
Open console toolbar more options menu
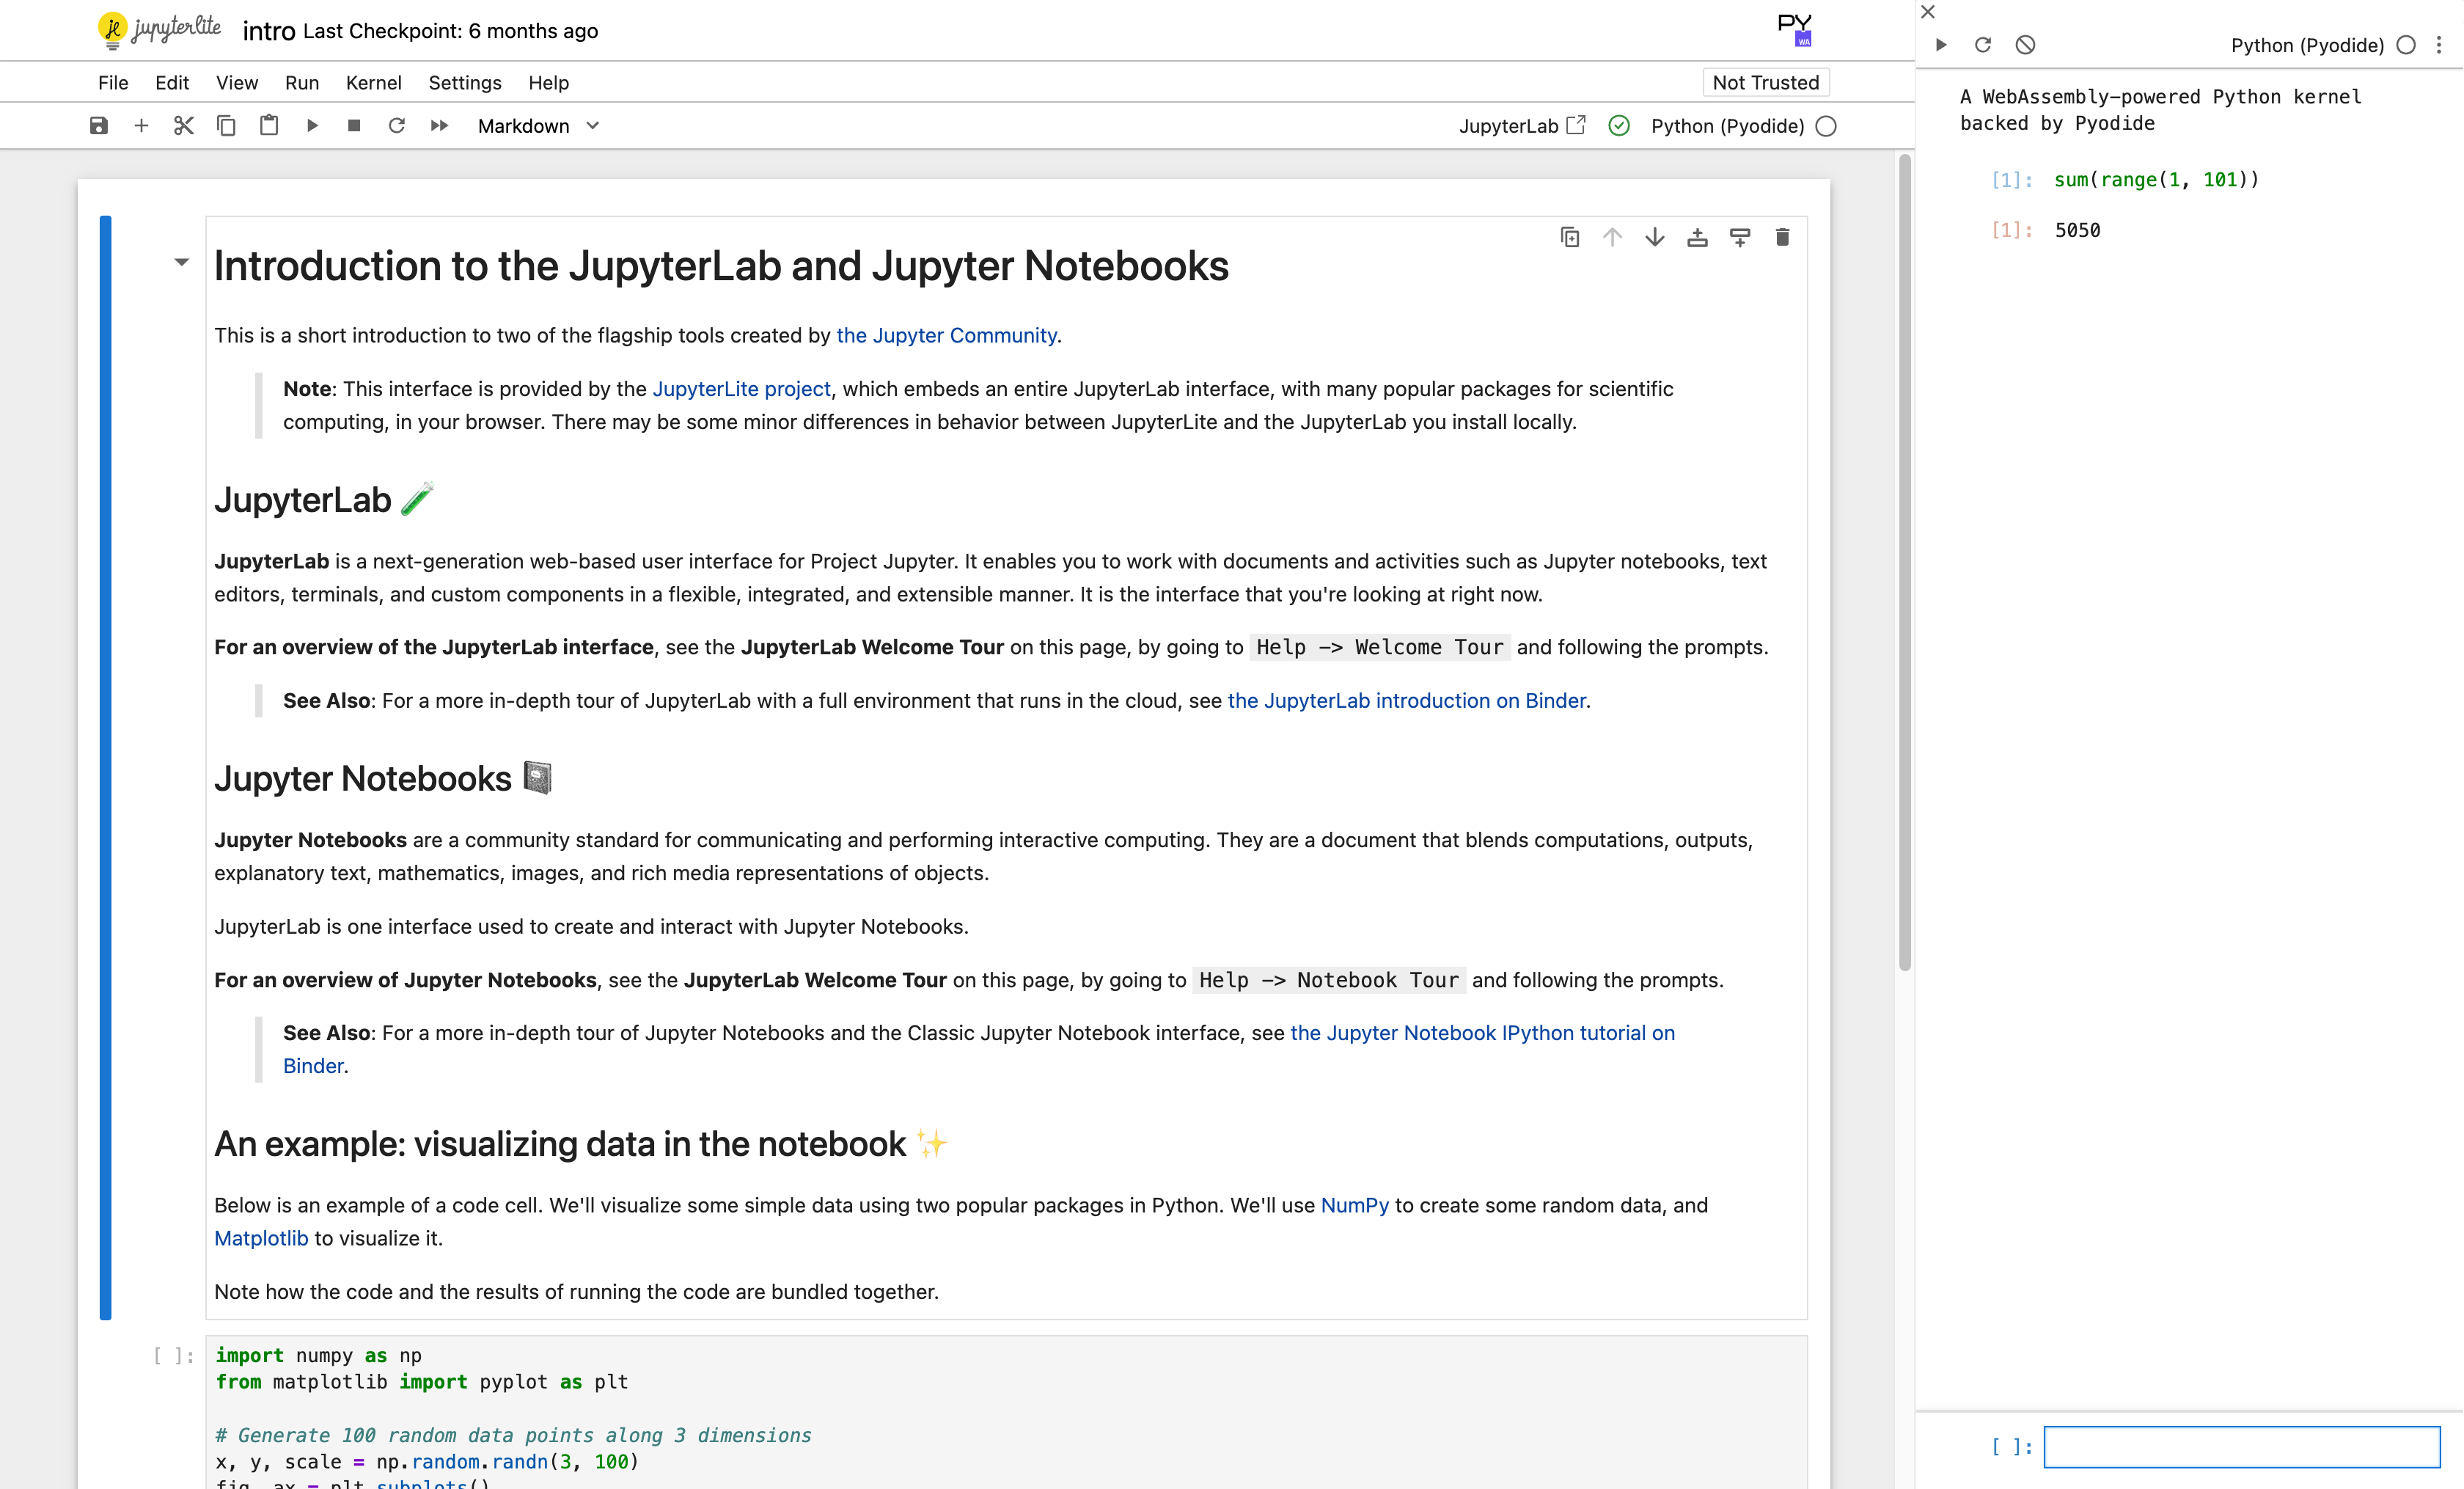[2439, 45]
